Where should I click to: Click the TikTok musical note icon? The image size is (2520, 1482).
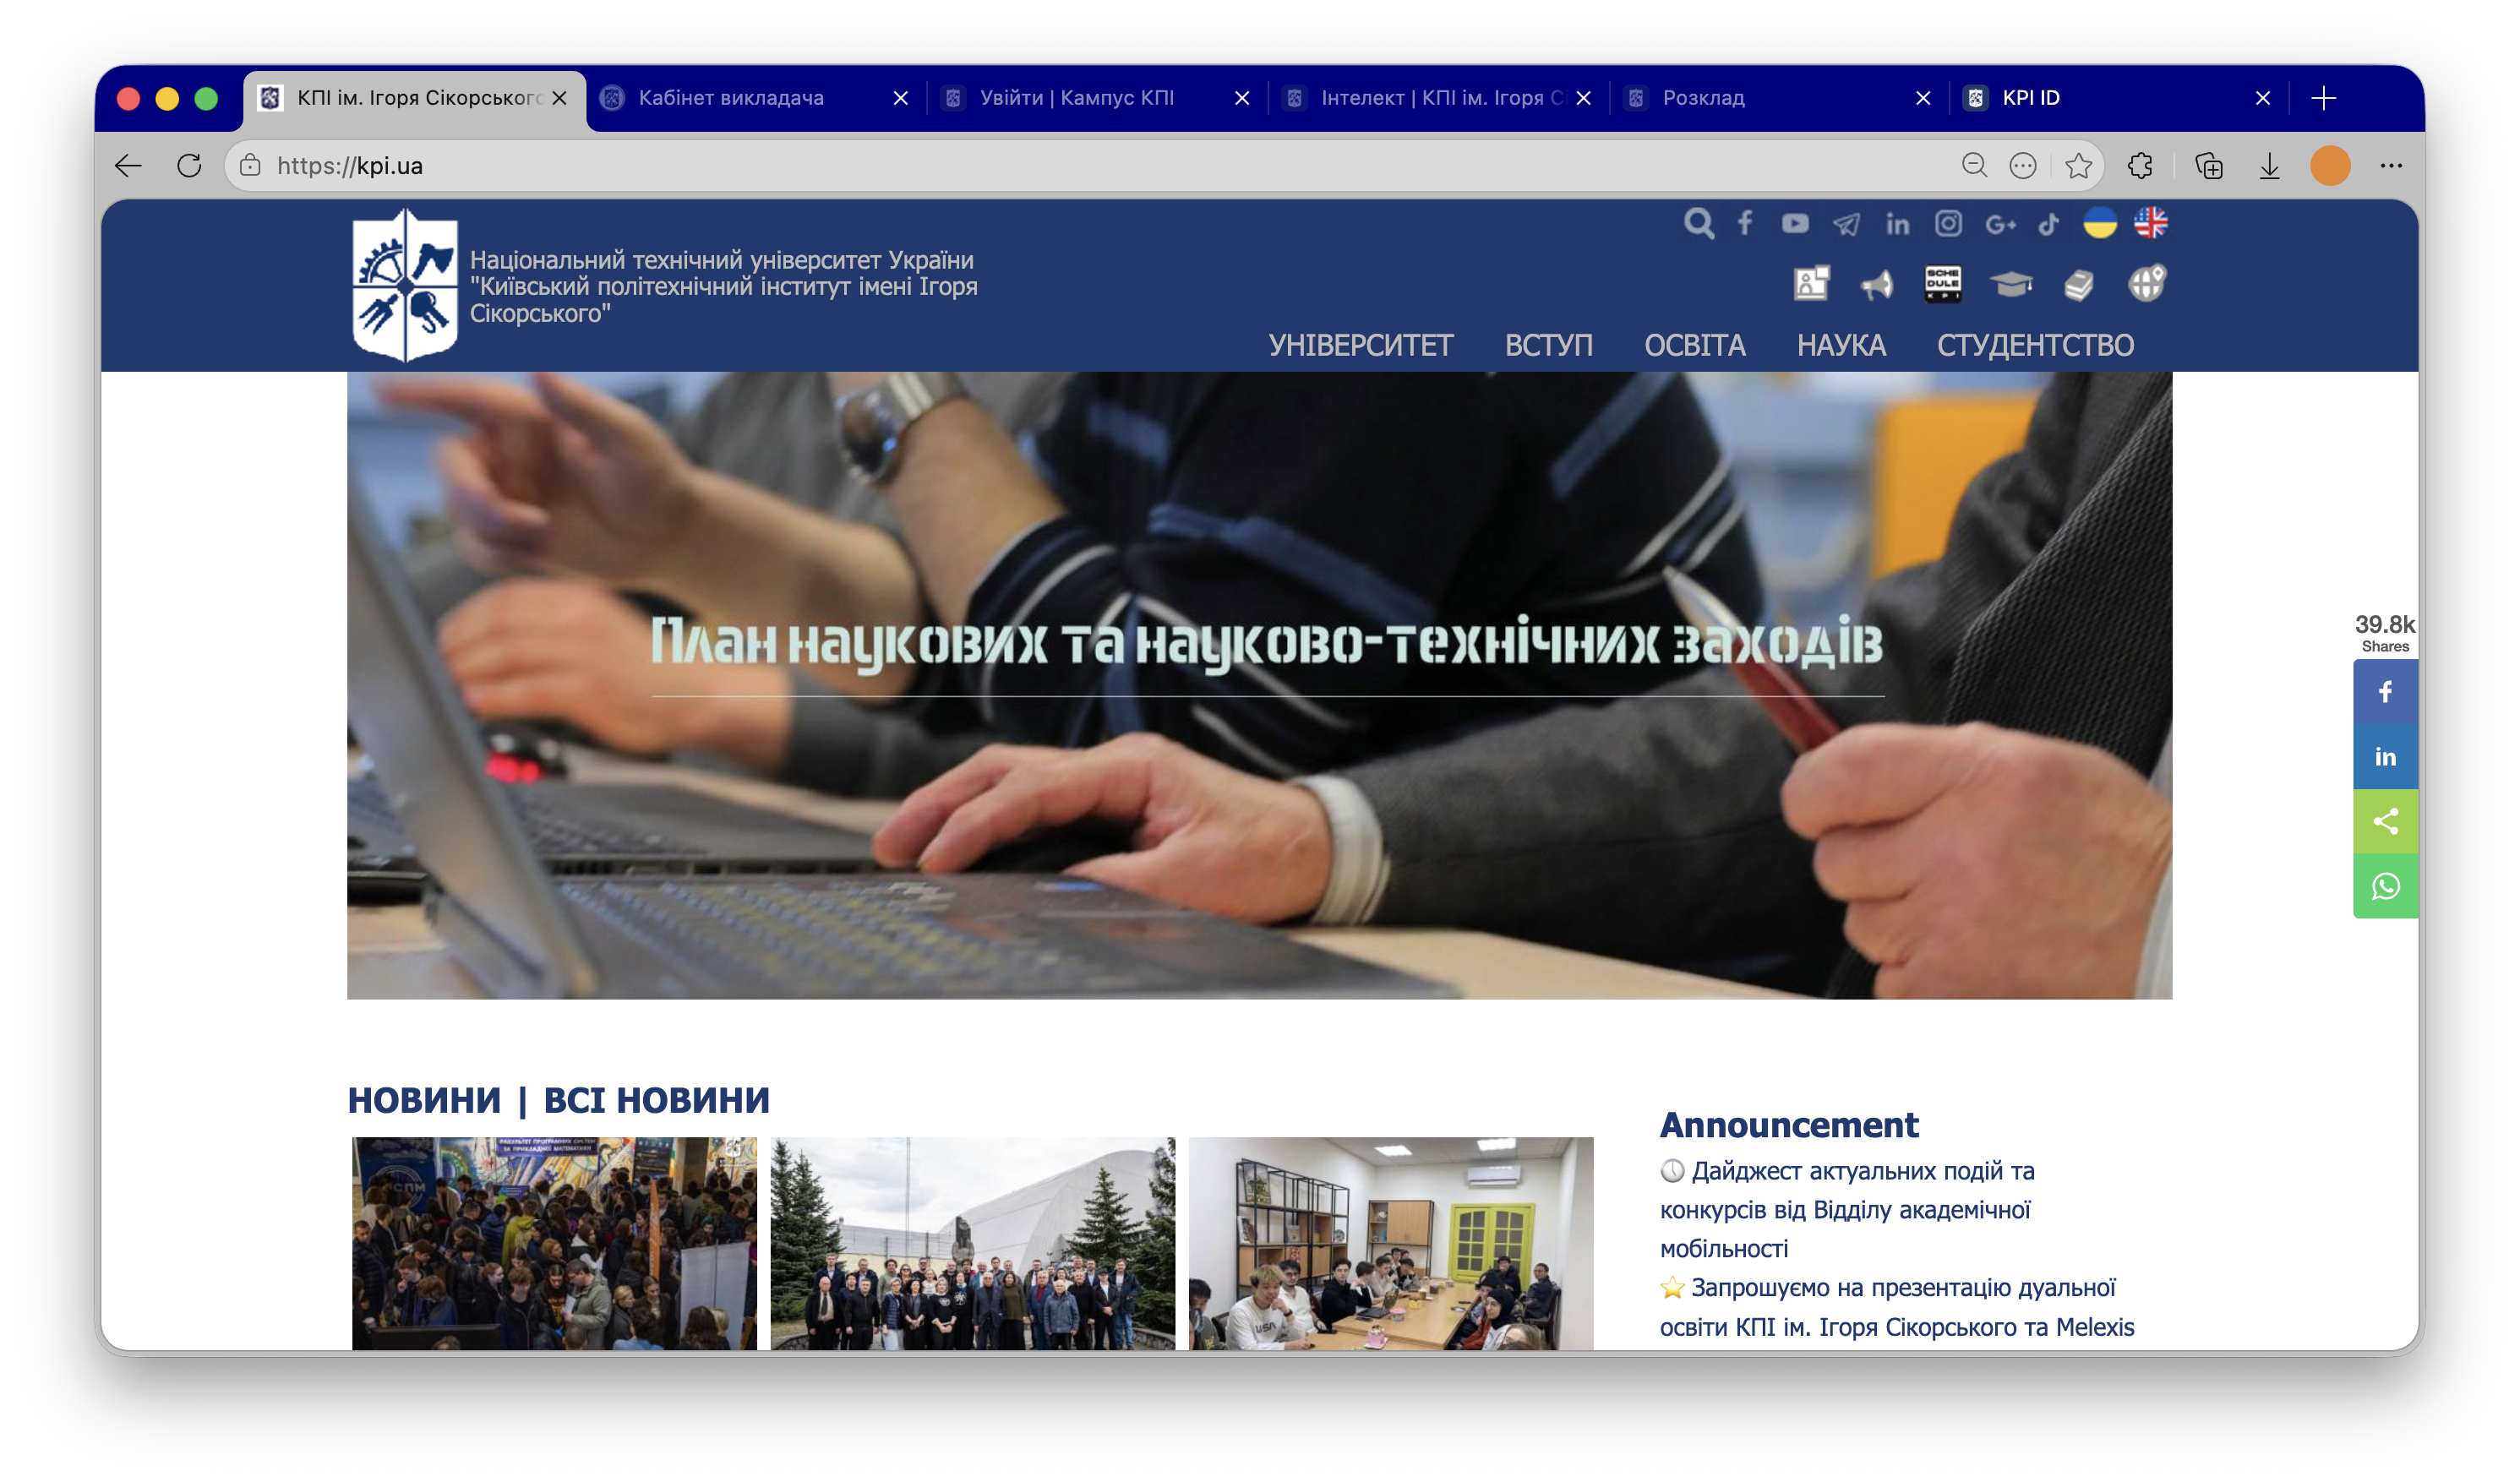point(2049,224)
